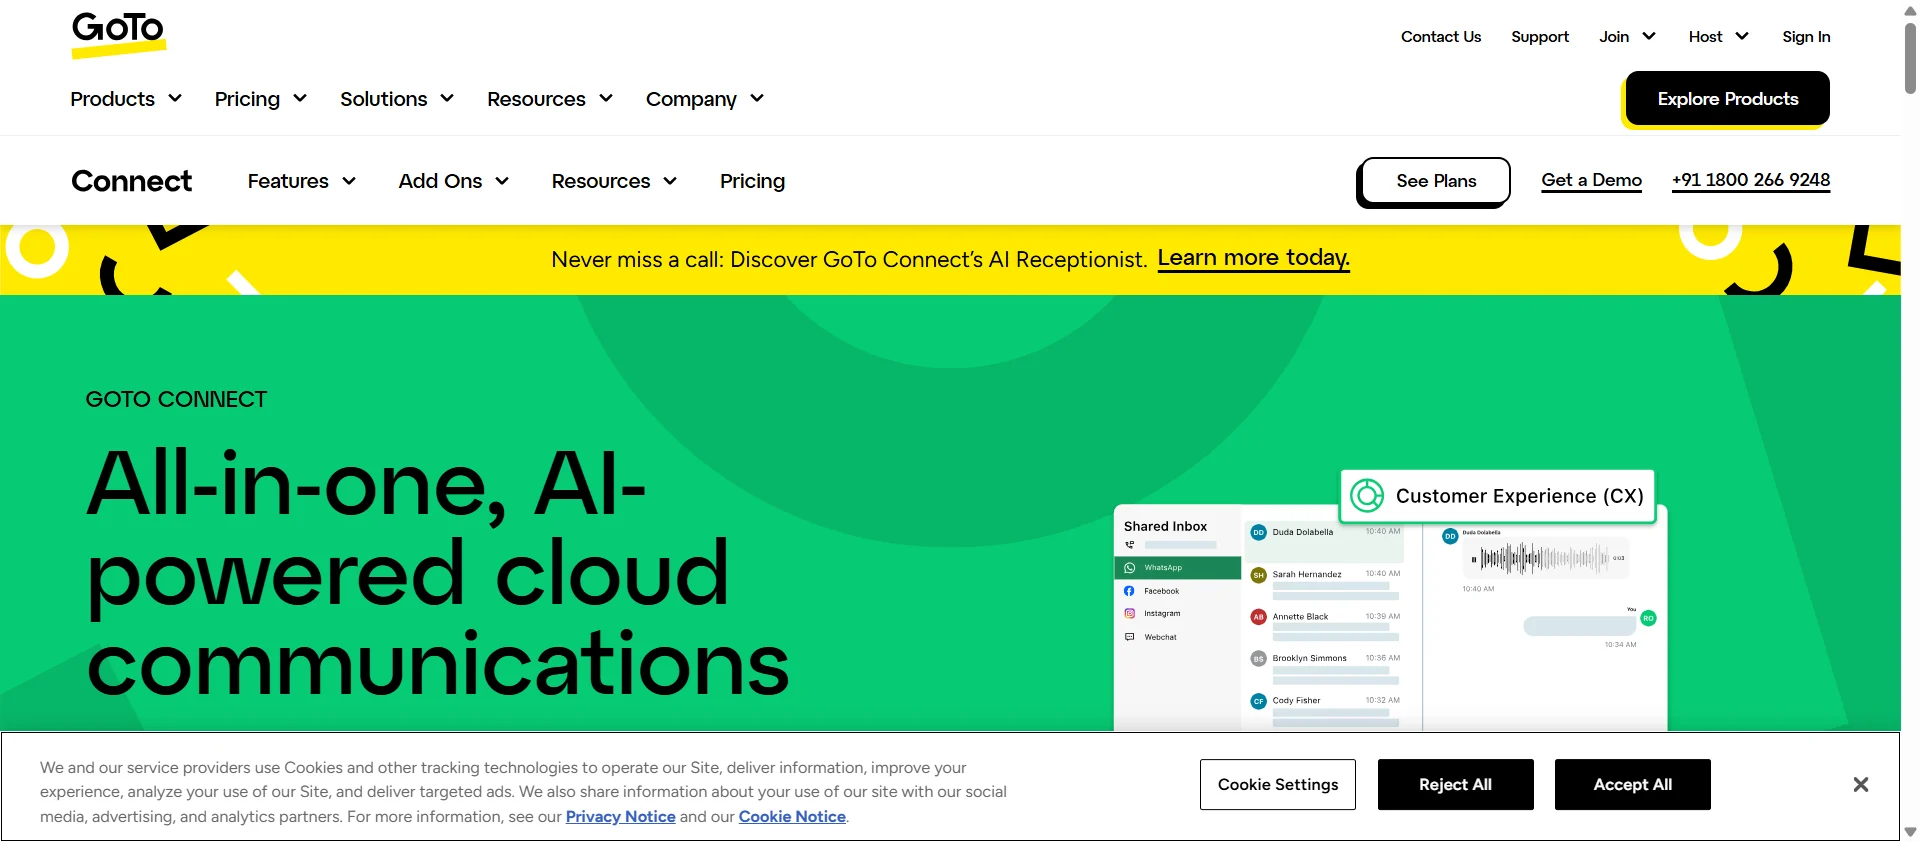Viewport: 1920px width, 842px height.
Task: Open the Company dropdown
Action: pyautogui.click(x=705, y=99)
